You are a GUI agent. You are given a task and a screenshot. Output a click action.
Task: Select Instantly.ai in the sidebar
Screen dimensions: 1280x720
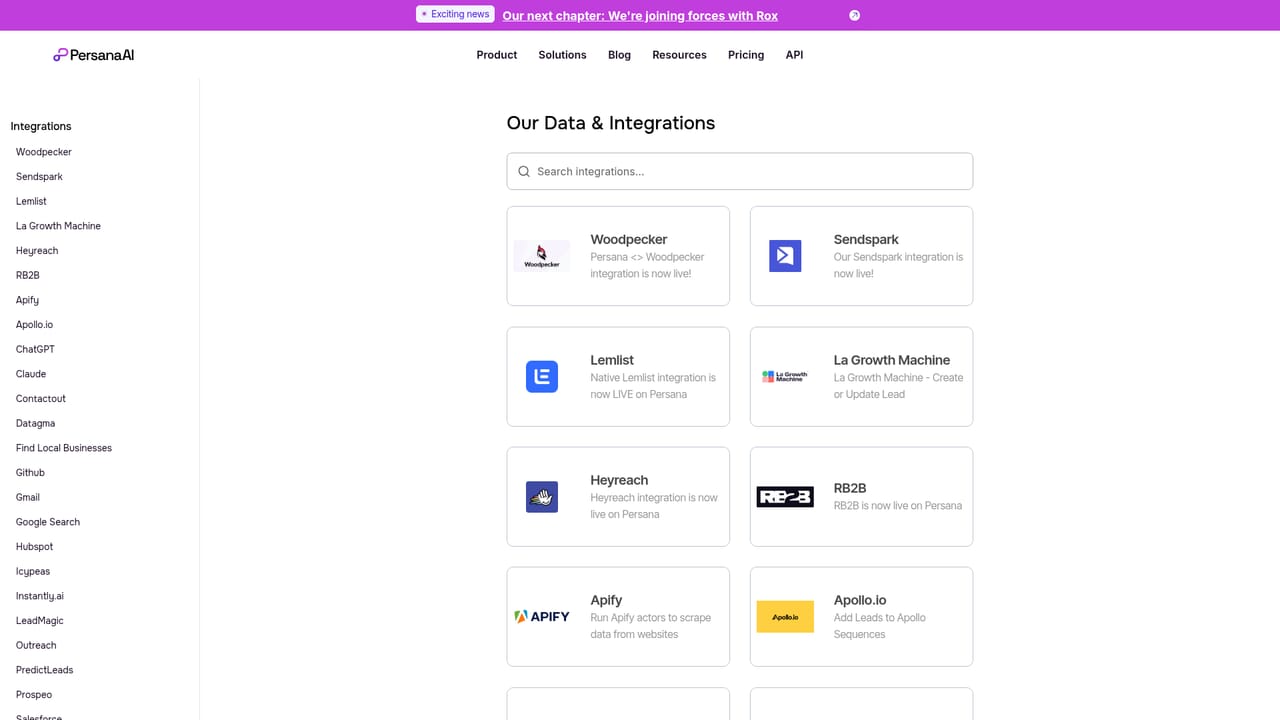coord(40,596)
